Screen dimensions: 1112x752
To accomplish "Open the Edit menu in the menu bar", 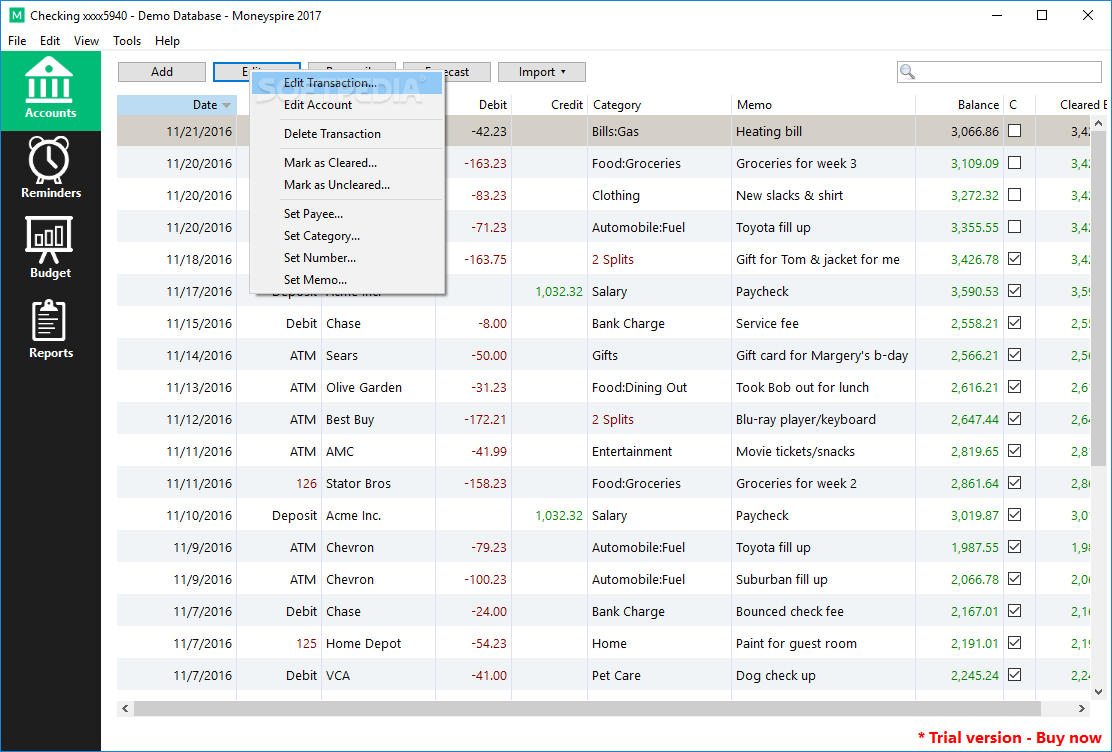I will [x=50, y=41].
